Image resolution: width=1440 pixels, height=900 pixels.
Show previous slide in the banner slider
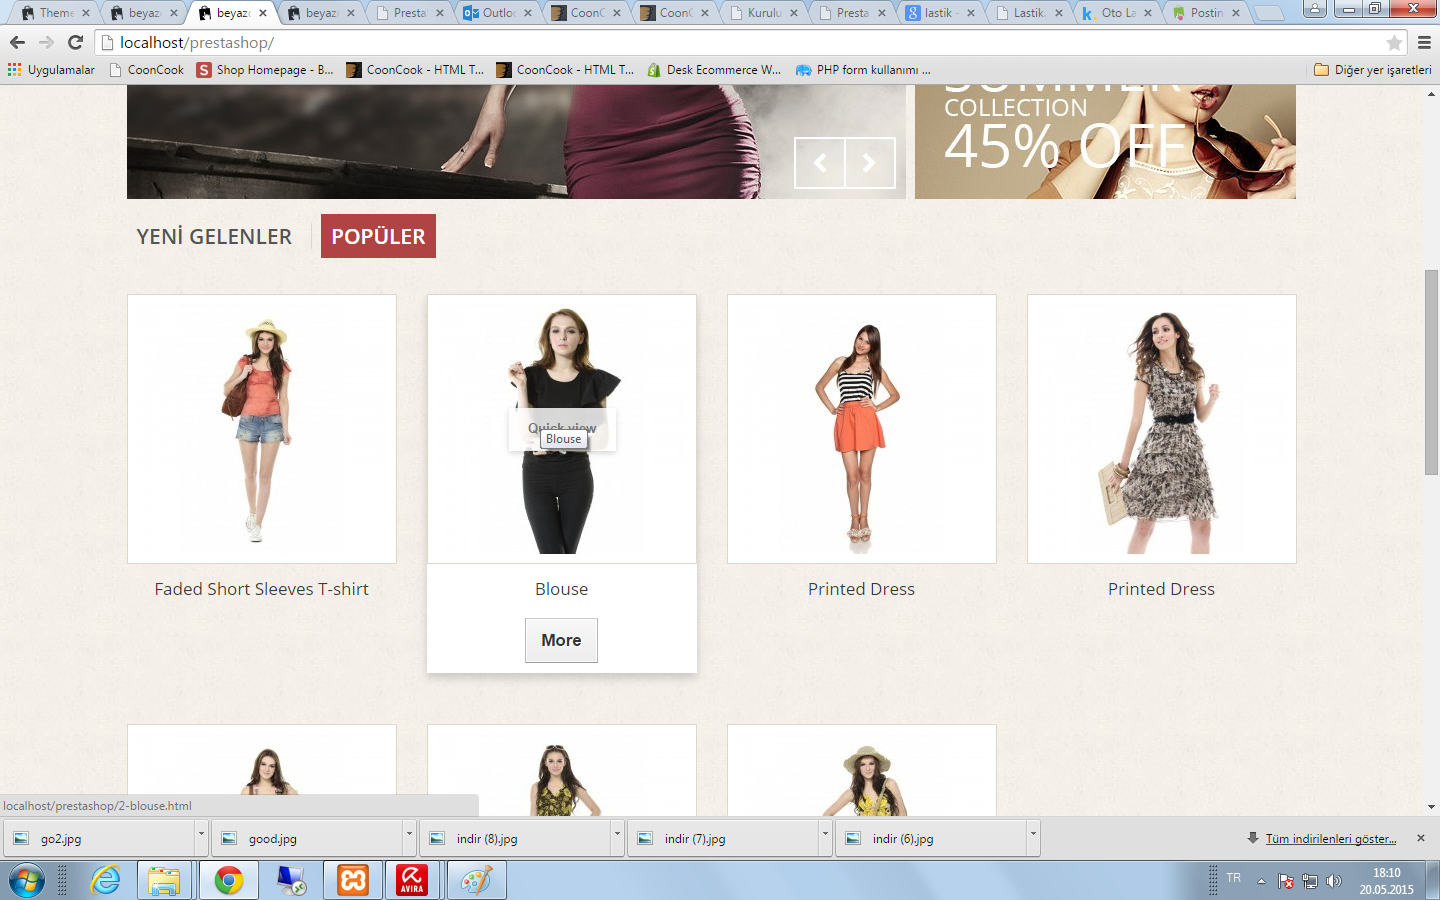click(x=820, y=162)
